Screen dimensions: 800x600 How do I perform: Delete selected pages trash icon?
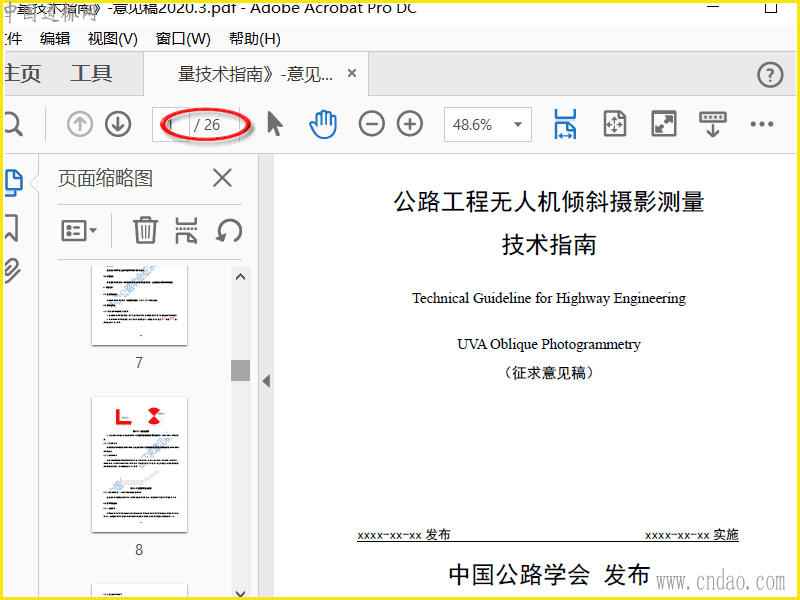coord(145,230)
